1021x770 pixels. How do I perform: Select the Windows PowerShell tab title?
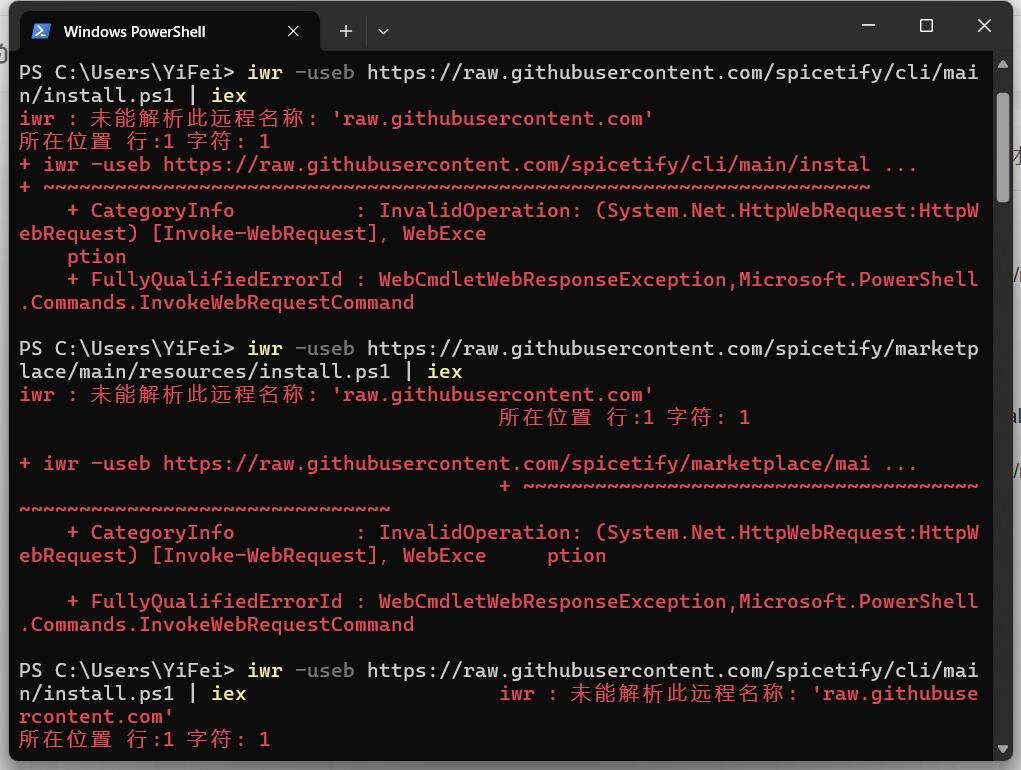(x=134, y=31)
